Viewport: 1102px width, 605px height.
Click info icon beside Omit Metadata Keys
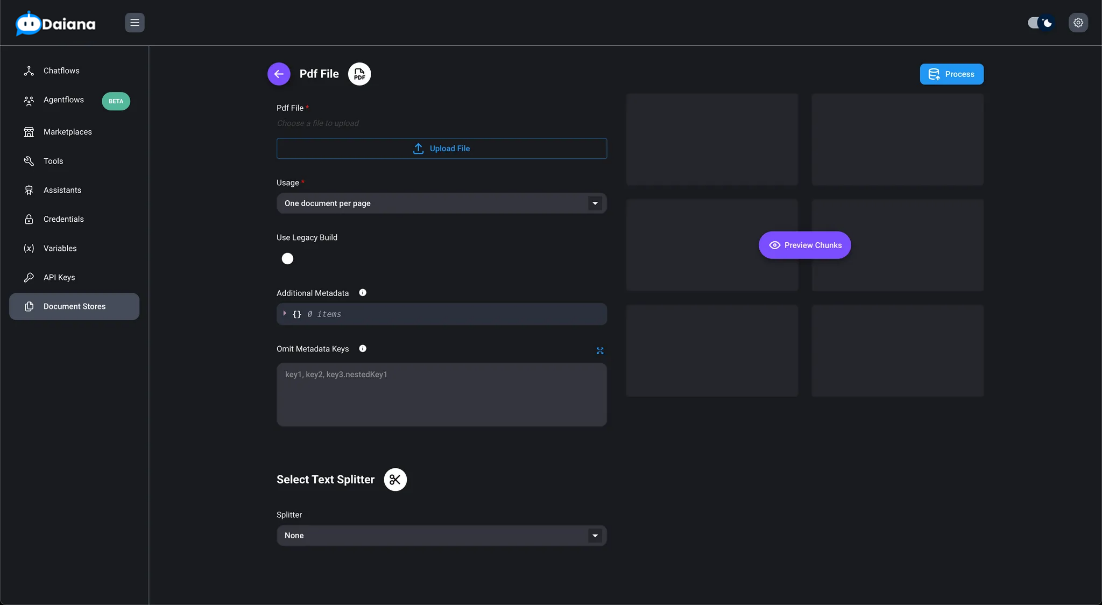pos(362,349)
